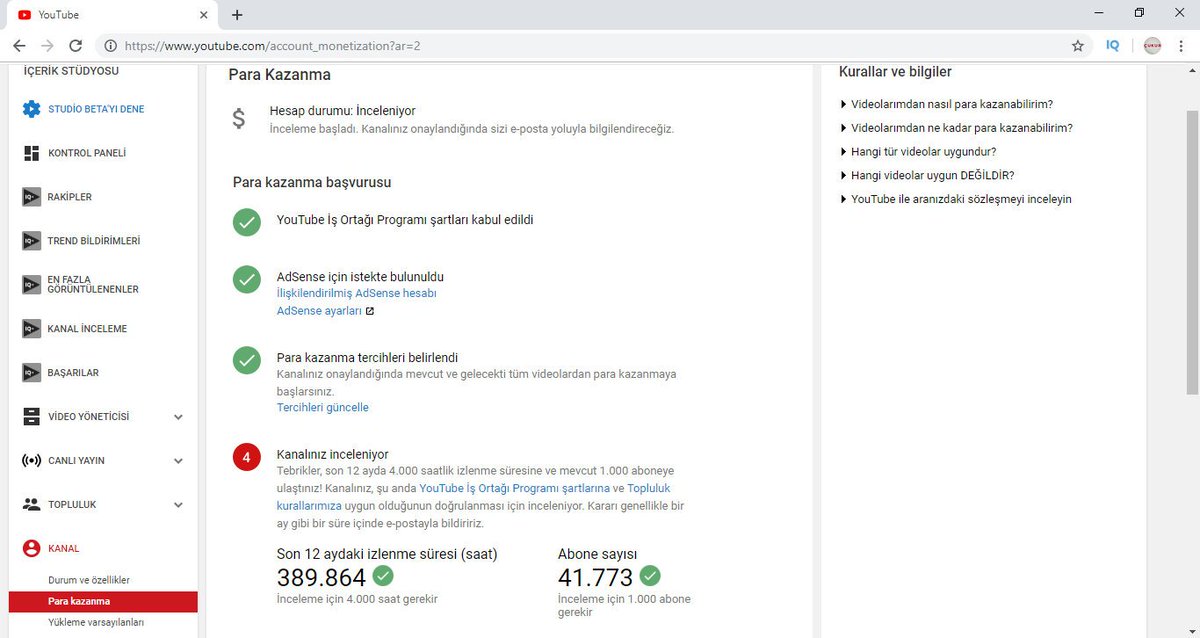Expand Videolarımdan ne kadar para kazanabilirim

click(956, 128)
